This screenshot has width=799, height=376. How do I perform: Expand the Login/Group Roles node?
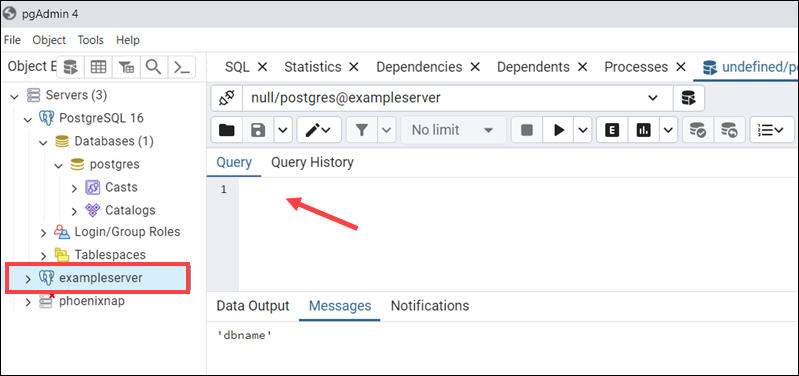click(44, 233)
